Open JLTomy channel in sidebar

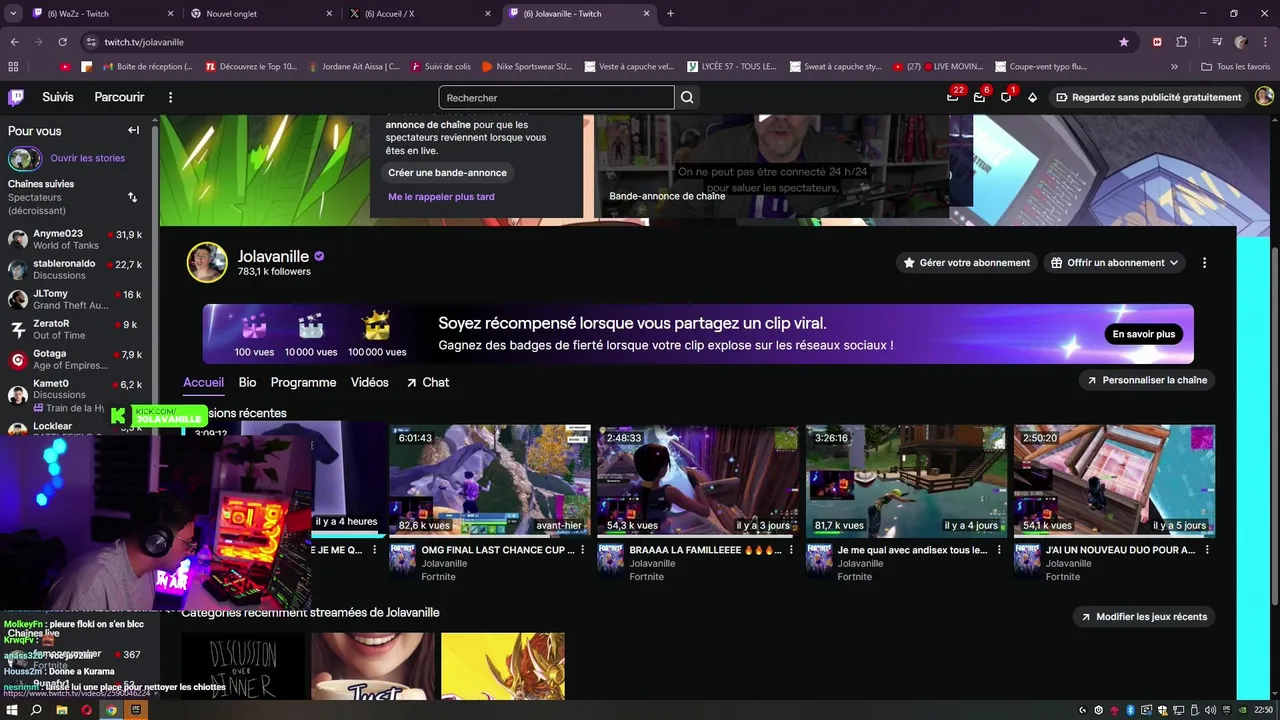75,300
